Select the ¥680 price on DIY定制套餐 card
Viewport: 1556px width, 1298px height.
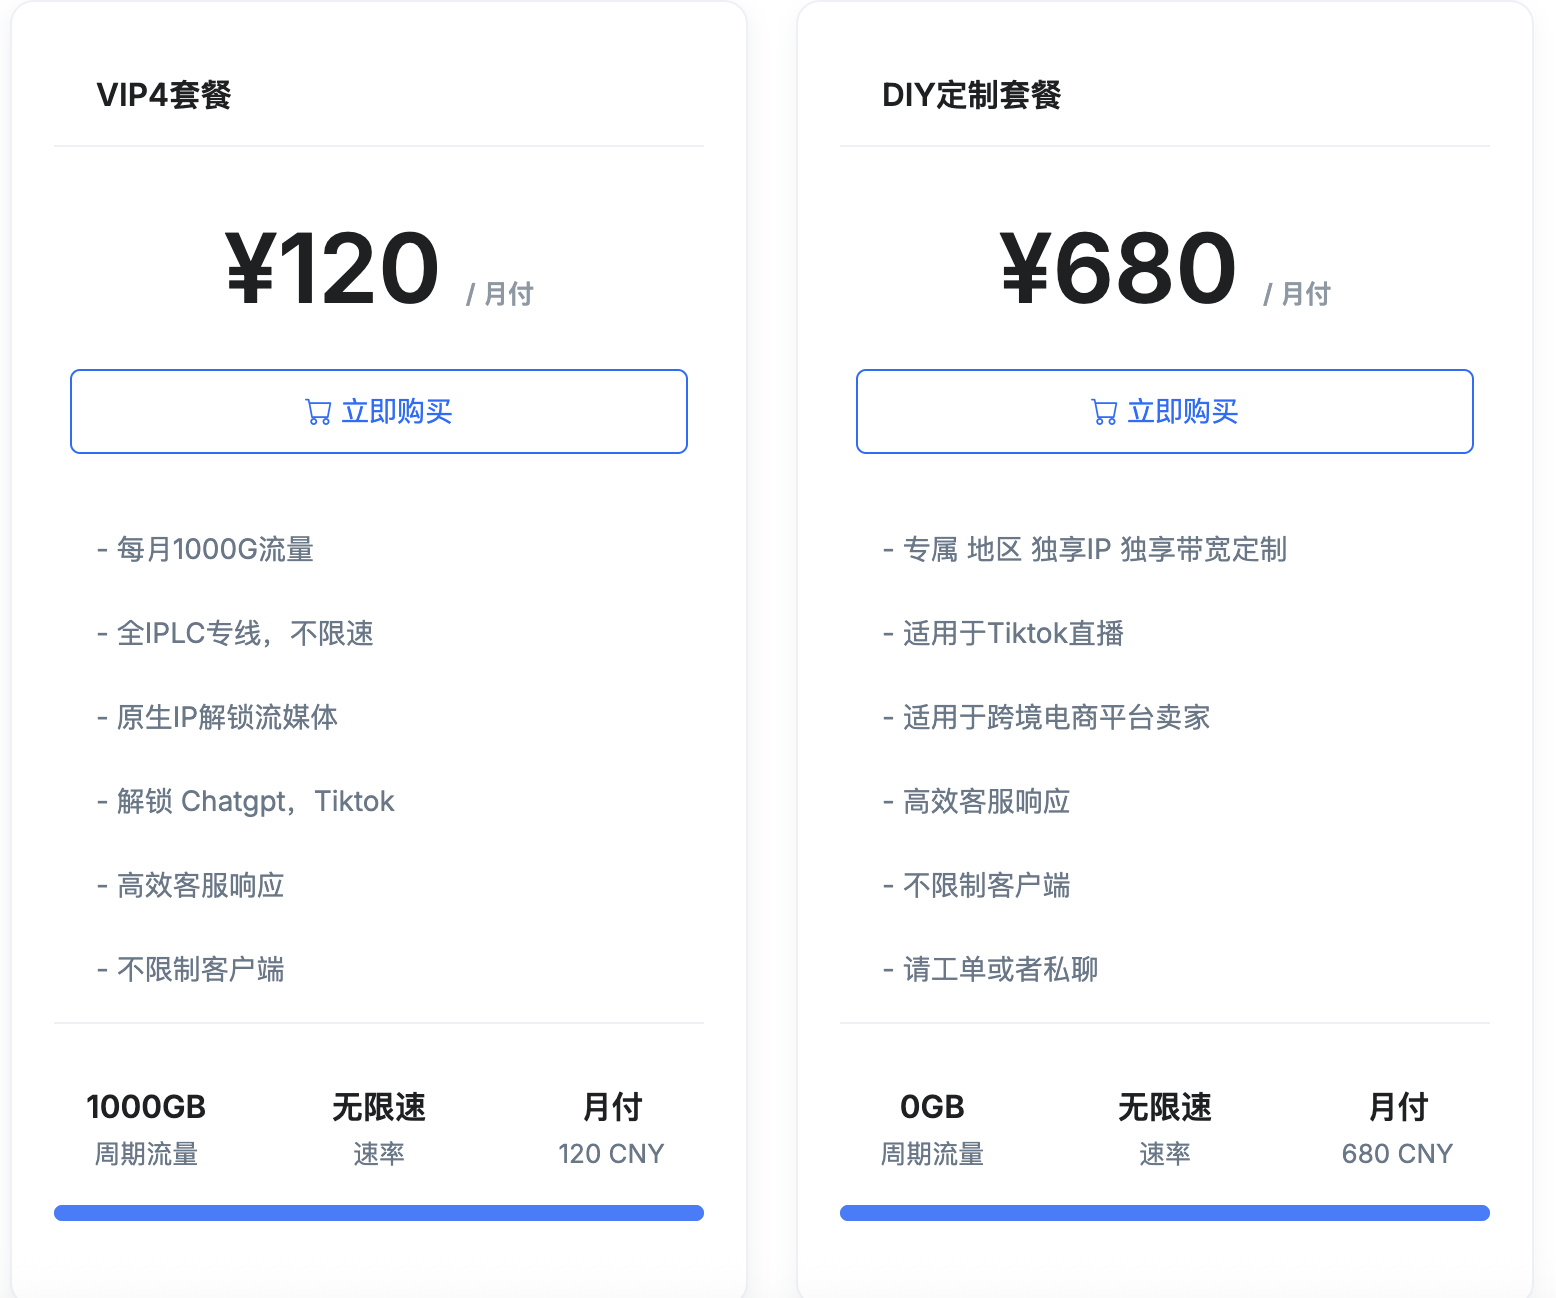[1117, 263]
